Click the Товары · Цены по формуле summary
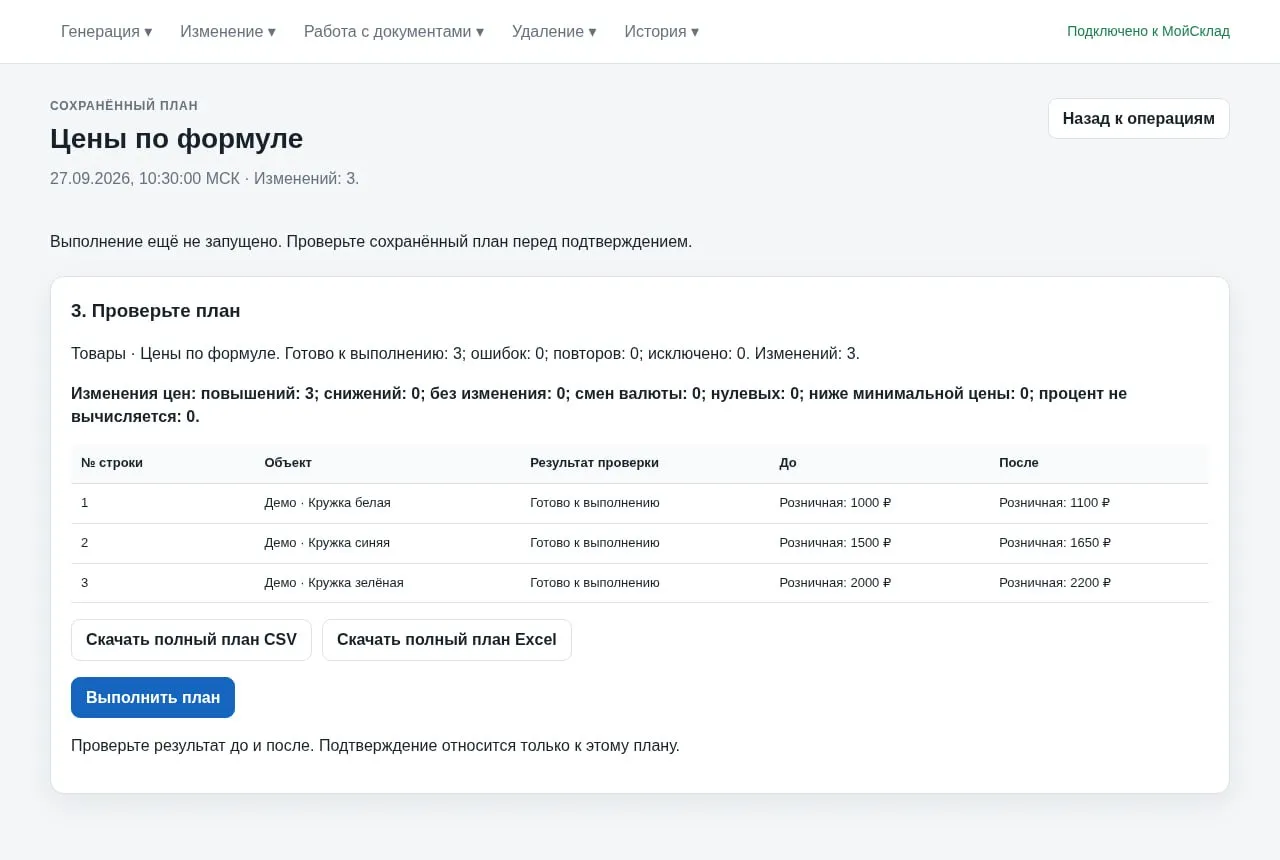Screen dimensions: 1280x860 pos(465,354)
